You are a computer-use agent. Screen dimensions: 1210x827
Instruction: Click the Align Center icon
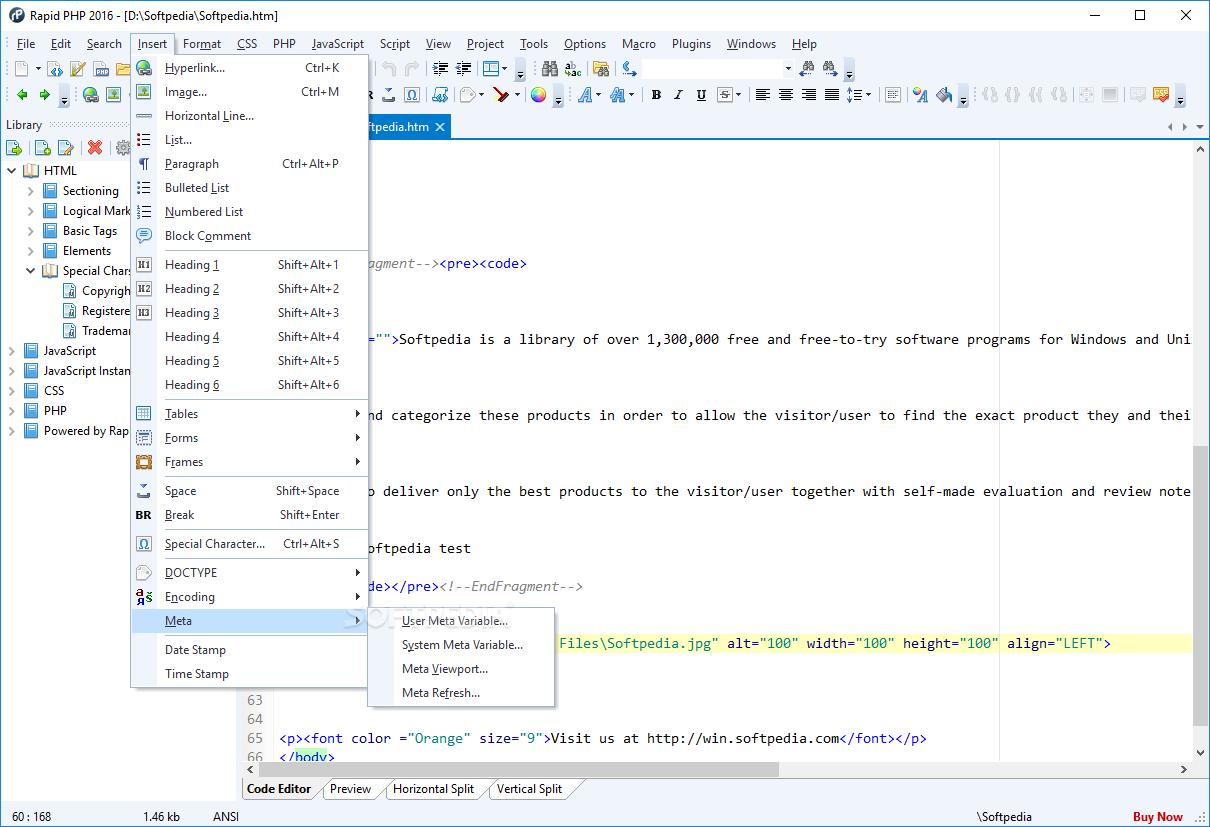pos(786,95)
